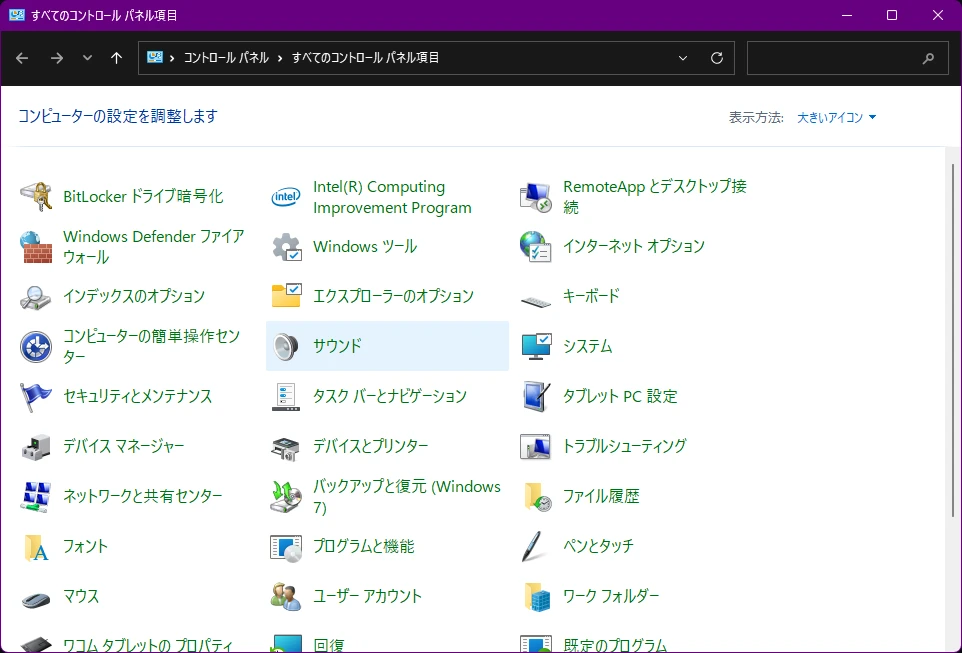Click the ペンとタッチ pen icon

(x=536, y=546)
